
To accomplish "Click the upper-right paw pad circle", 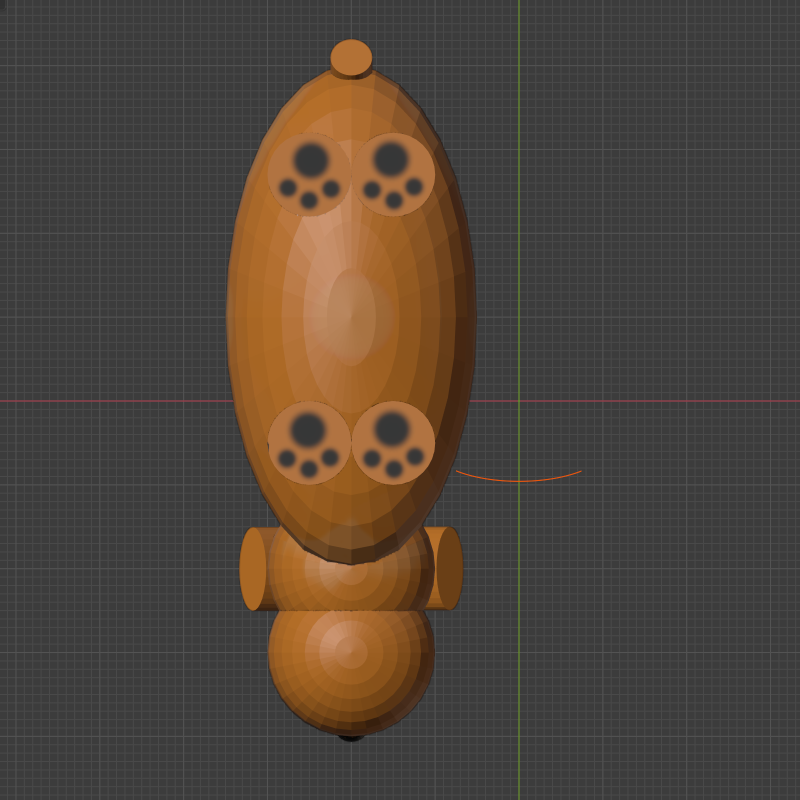I will click(396, 176).
